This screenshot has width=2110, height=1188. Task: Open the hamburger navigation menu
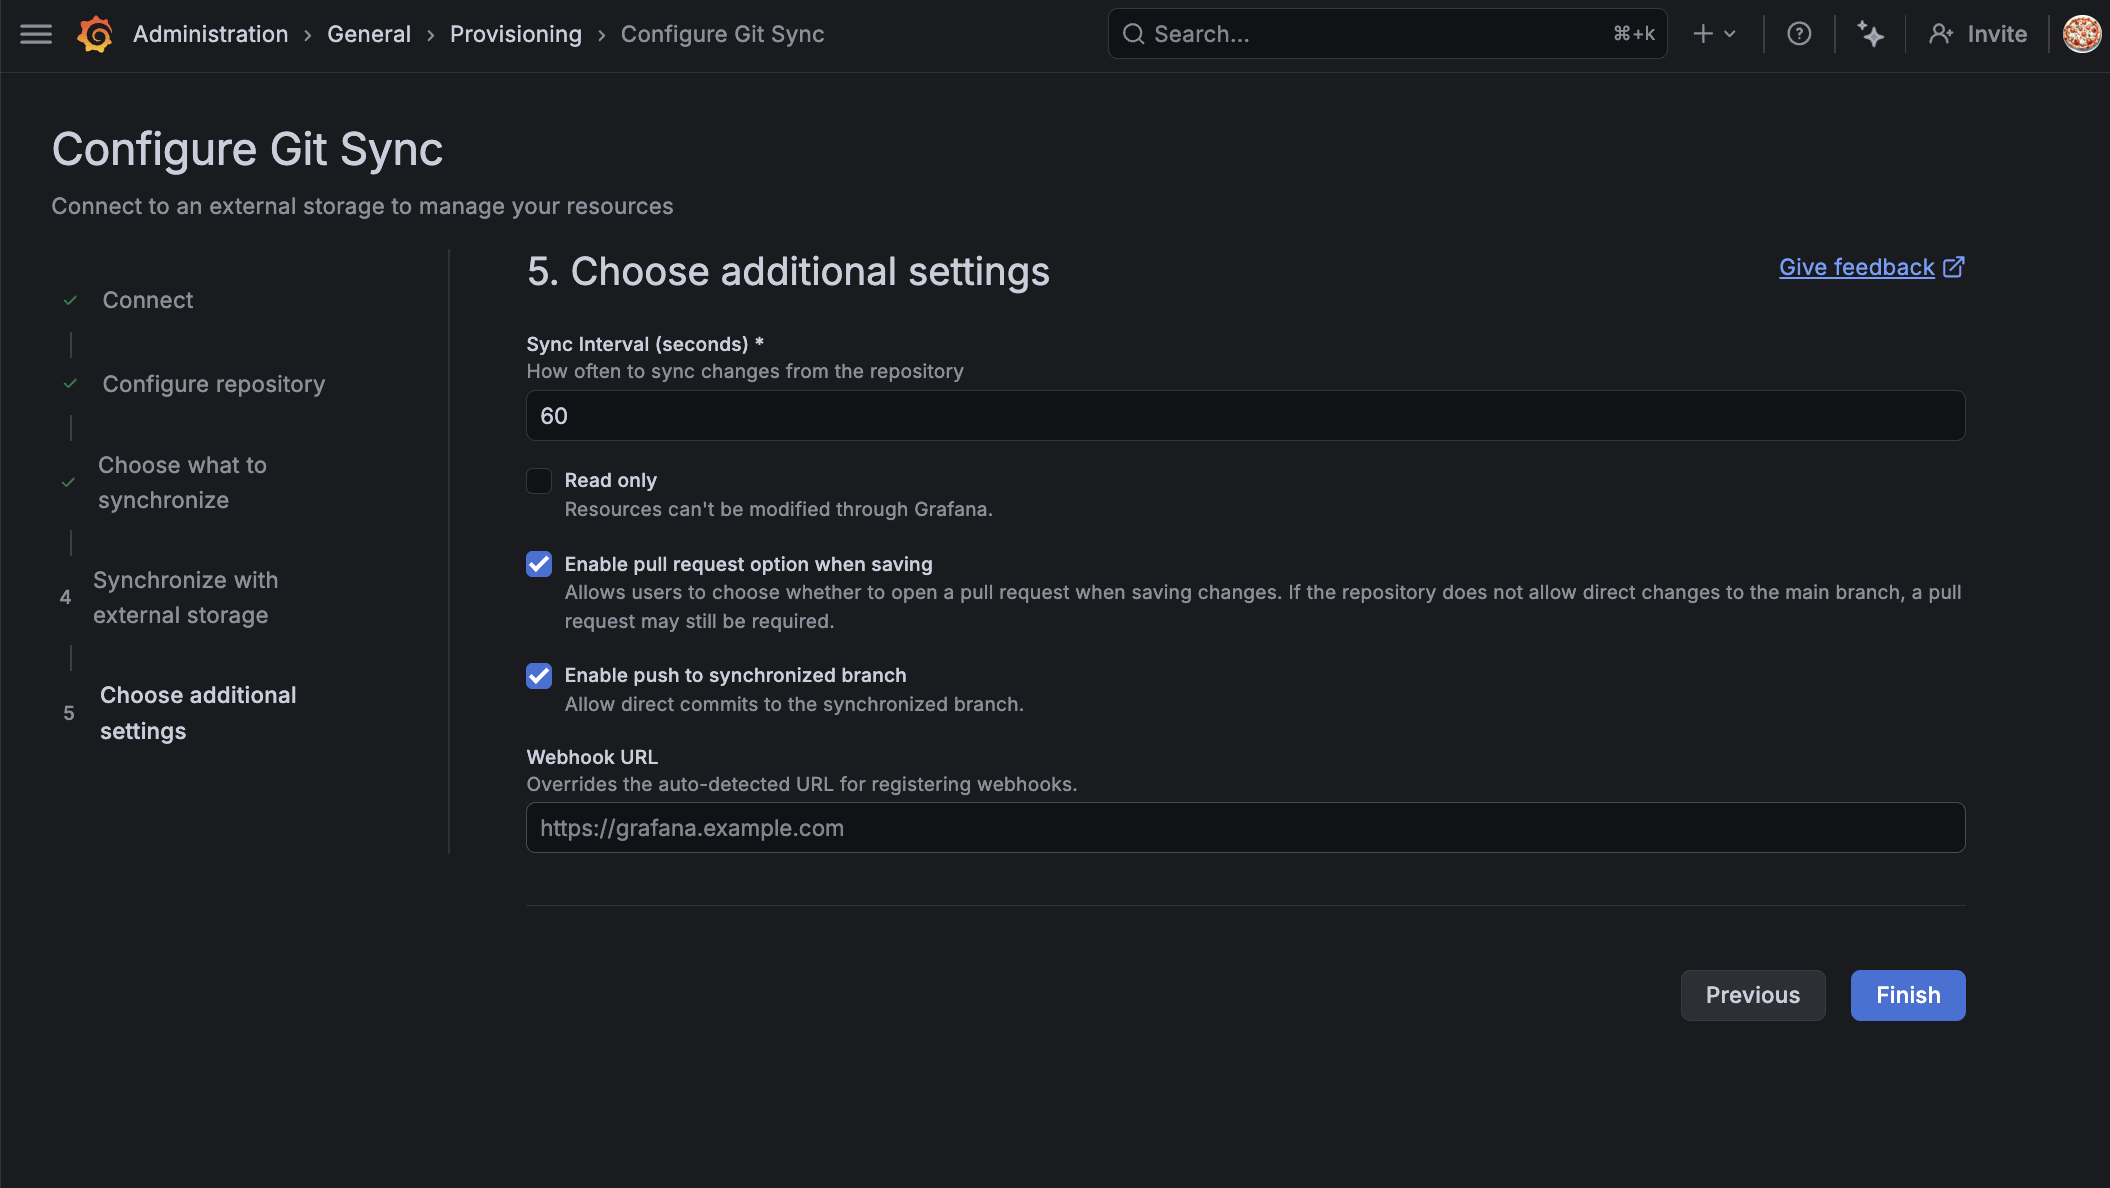tap(36, 34)
